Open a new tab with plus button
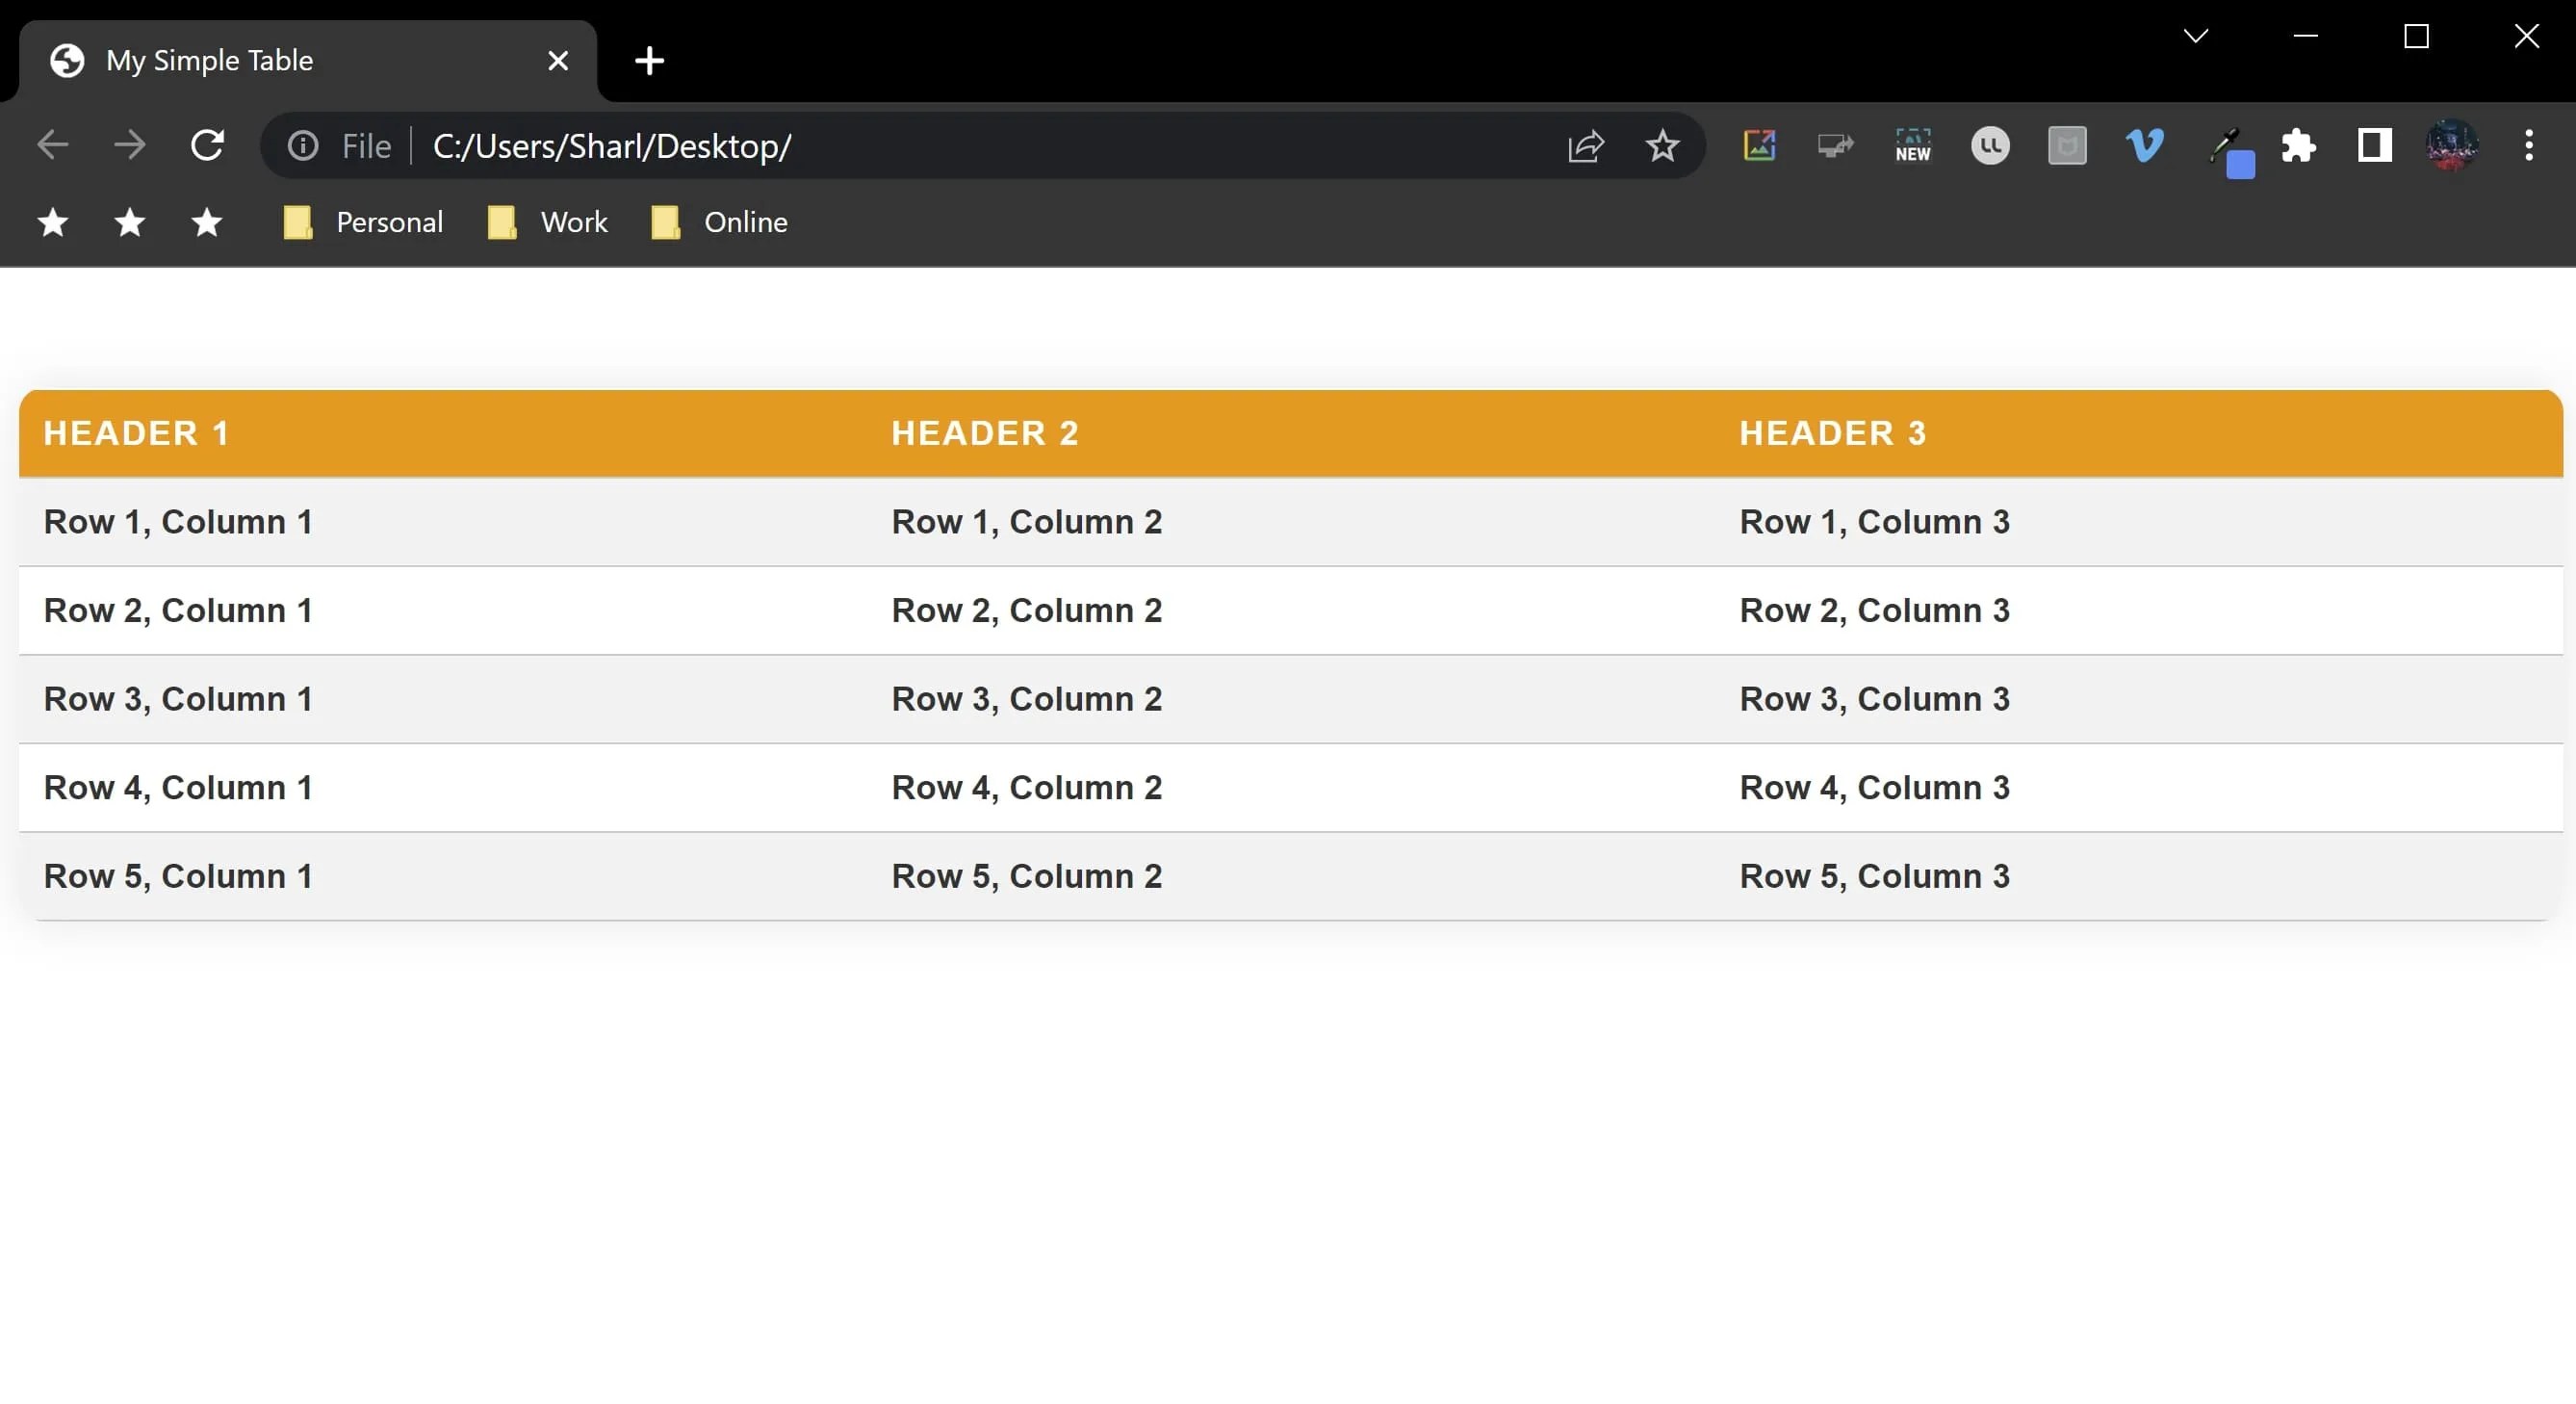The width and height of the screenshot is (2576, 1404). (649, 61)
